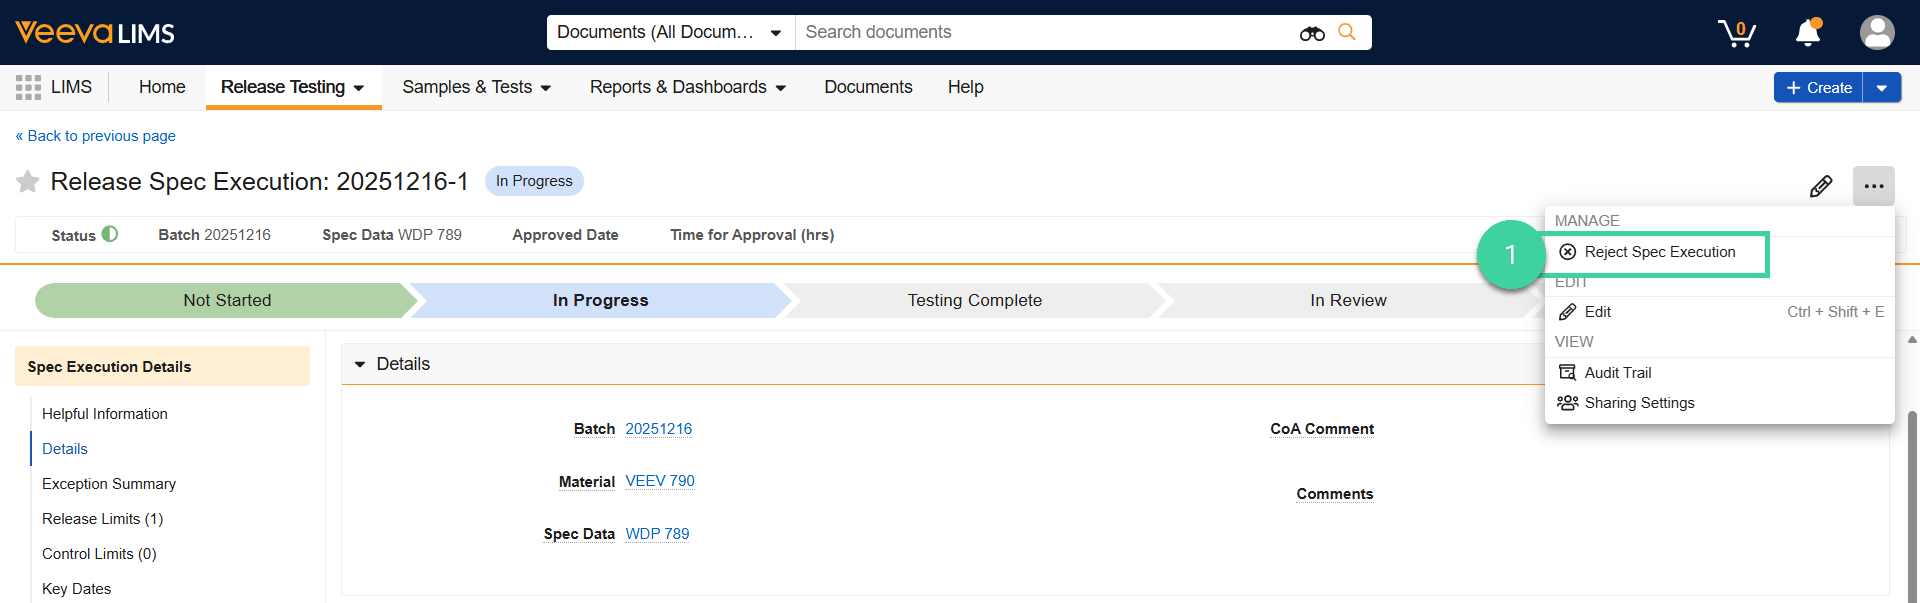Open user profile avatar
The image size is (1920, 603).
tap(1877, 33)
